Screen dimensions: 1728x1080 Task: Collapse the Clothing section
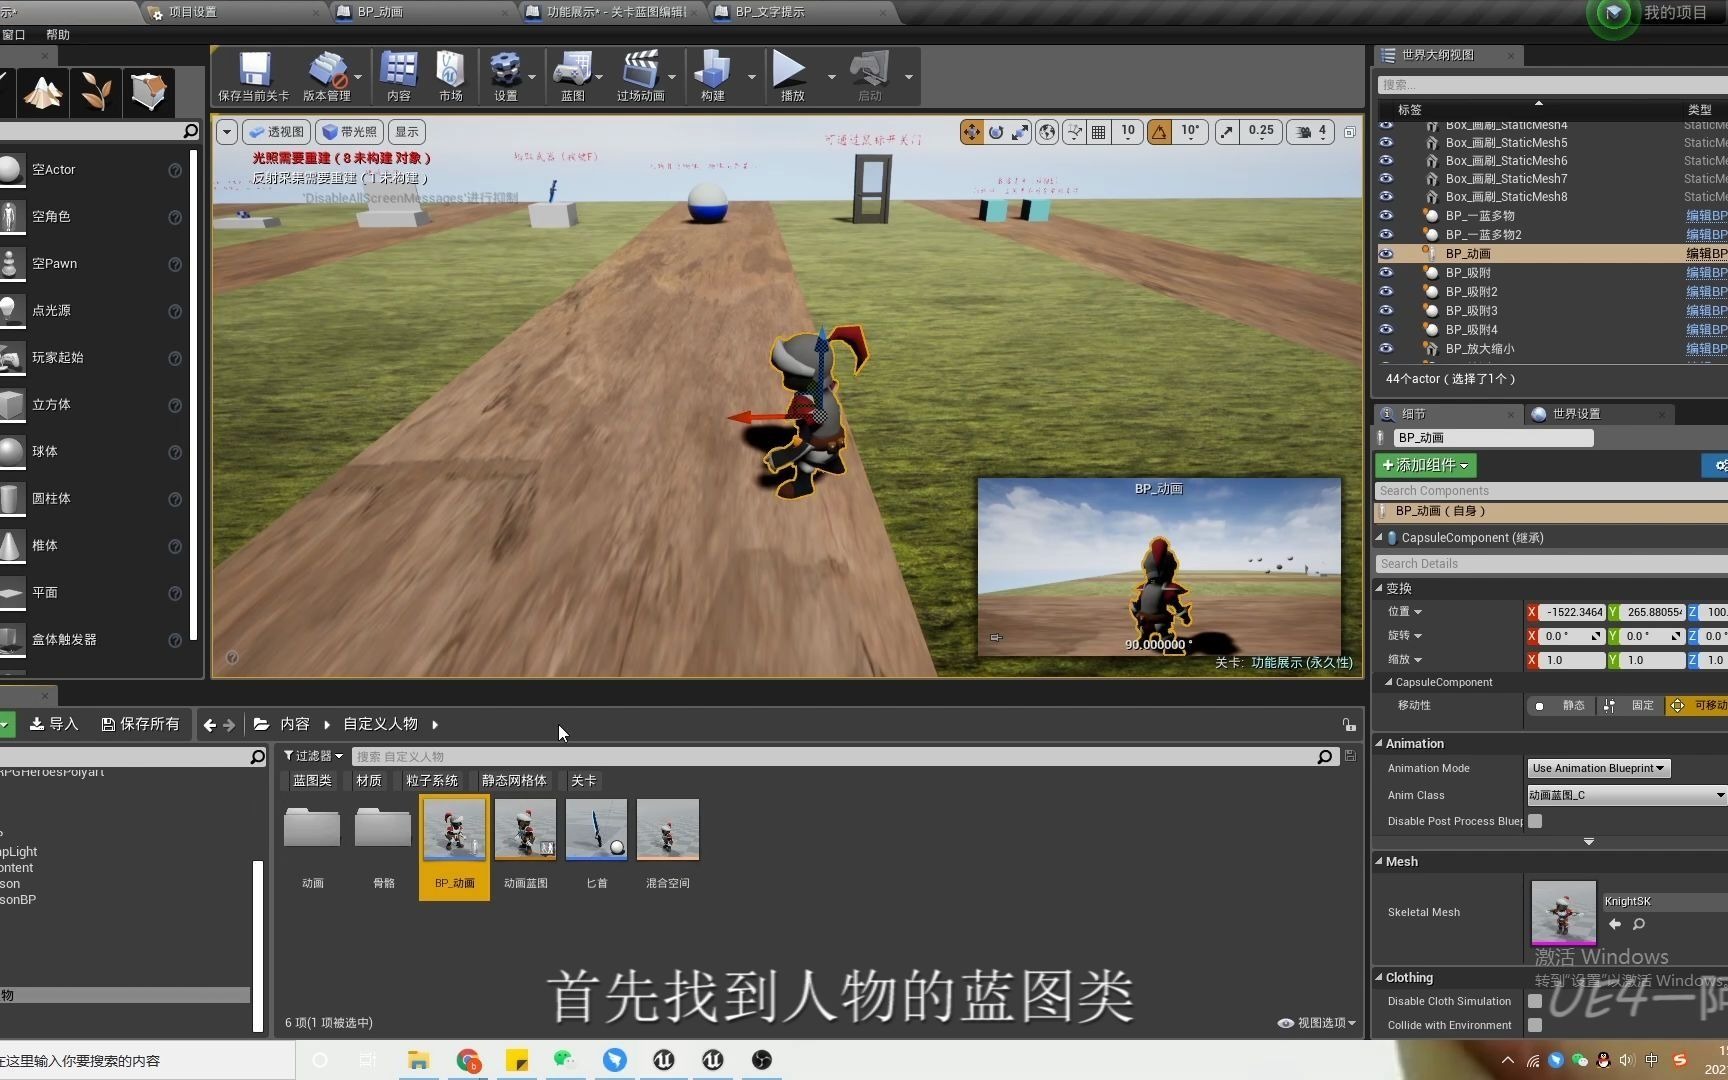(1379, 977)
